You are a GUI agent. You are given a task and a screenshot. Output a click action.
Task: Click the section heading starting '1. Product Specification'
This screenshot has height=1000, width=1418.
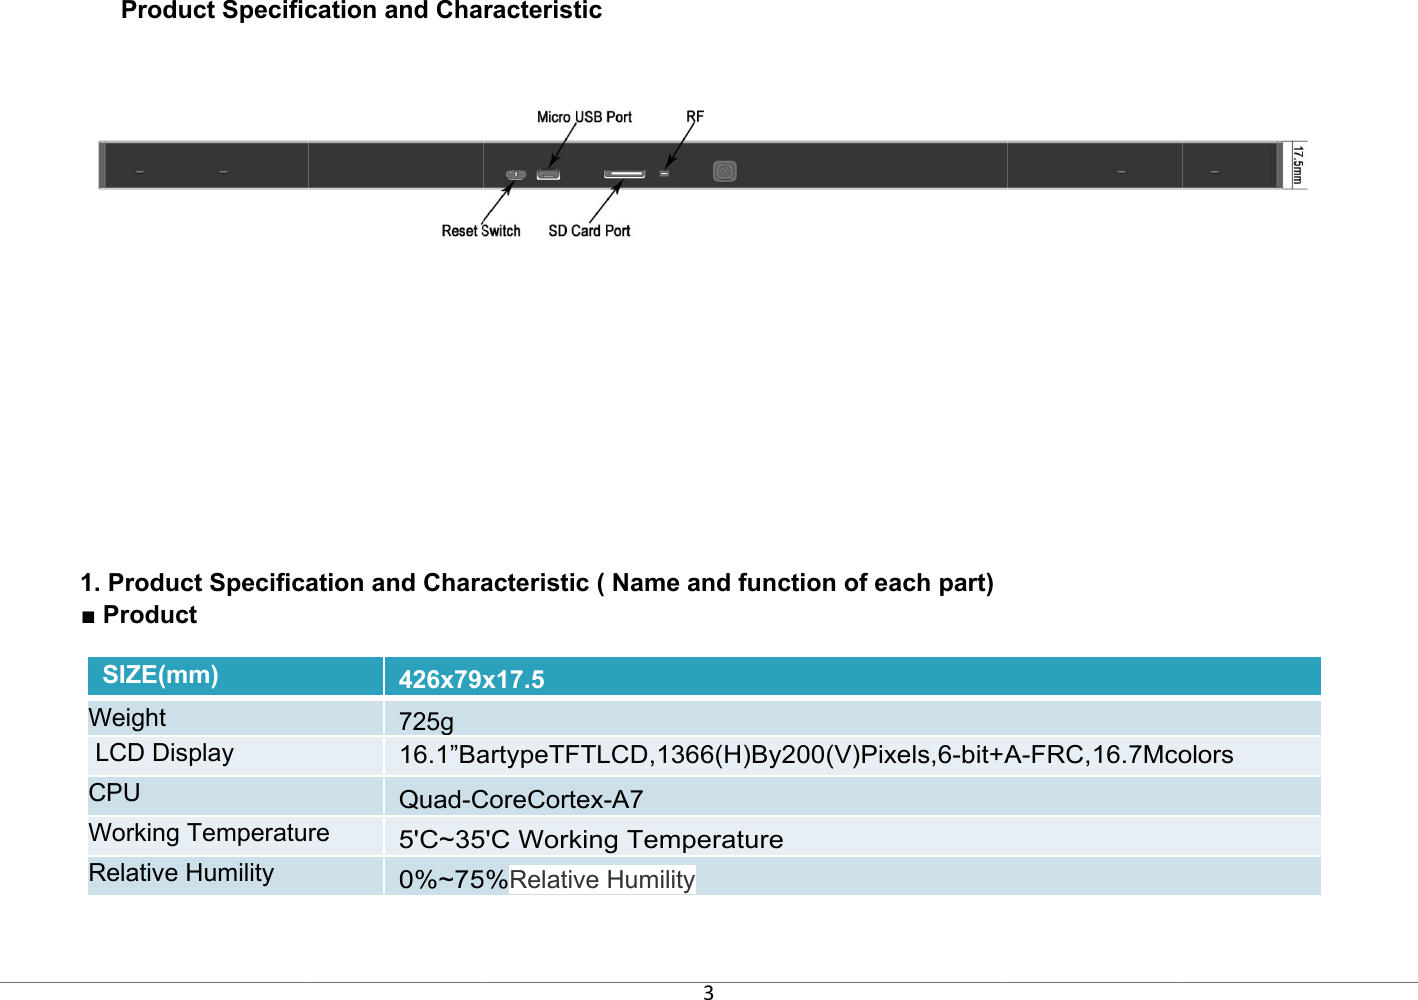point(537,583)
